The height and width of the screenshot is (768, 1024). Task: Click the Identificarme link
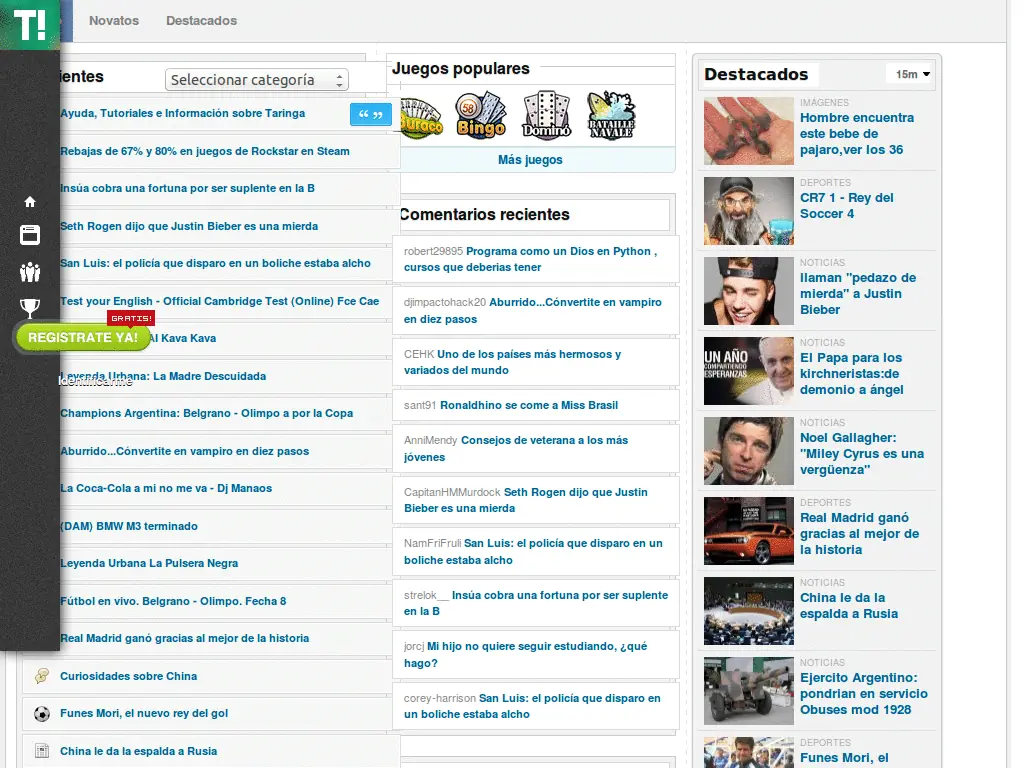pos(95,381)
